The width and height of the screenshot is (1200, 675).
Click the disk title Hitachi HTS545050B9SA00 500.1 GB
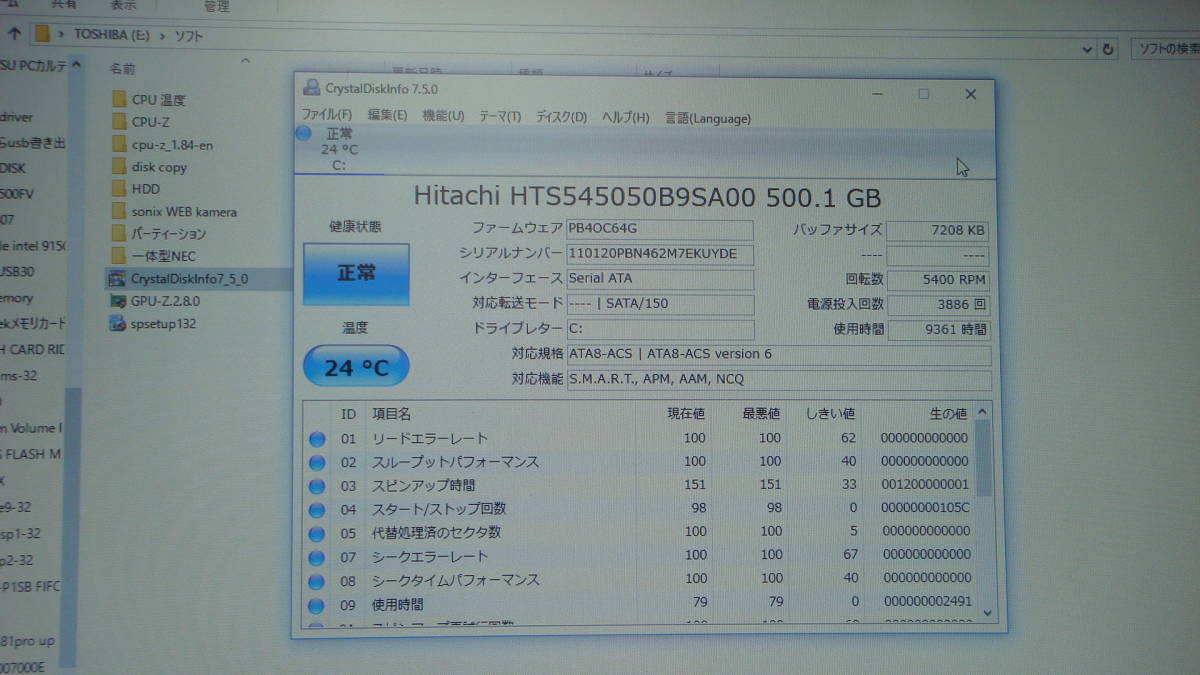648,196
